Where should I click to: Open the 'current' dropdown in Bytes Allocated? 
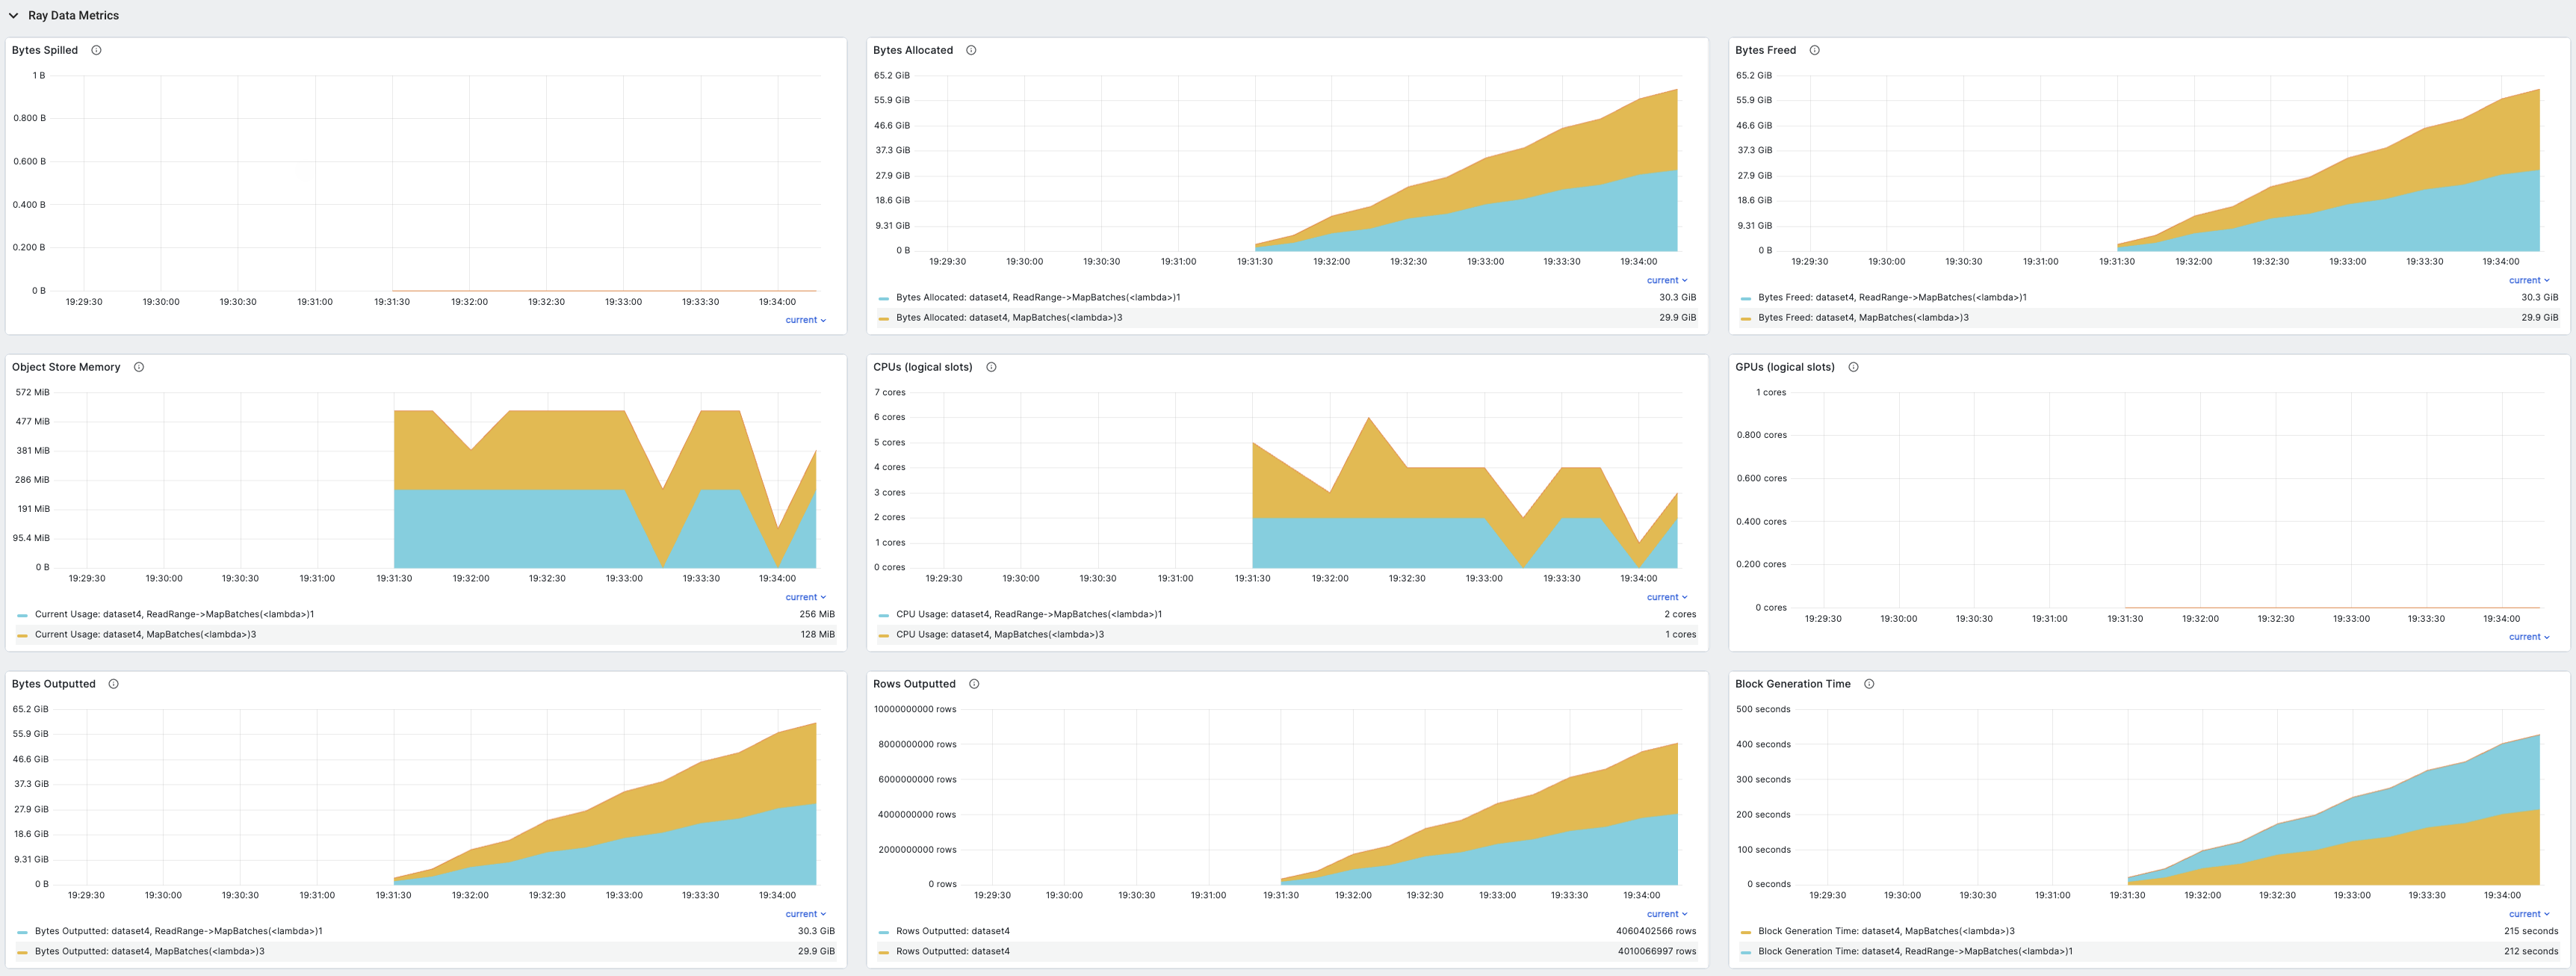pyautogui.click(x=1667, y=280)
